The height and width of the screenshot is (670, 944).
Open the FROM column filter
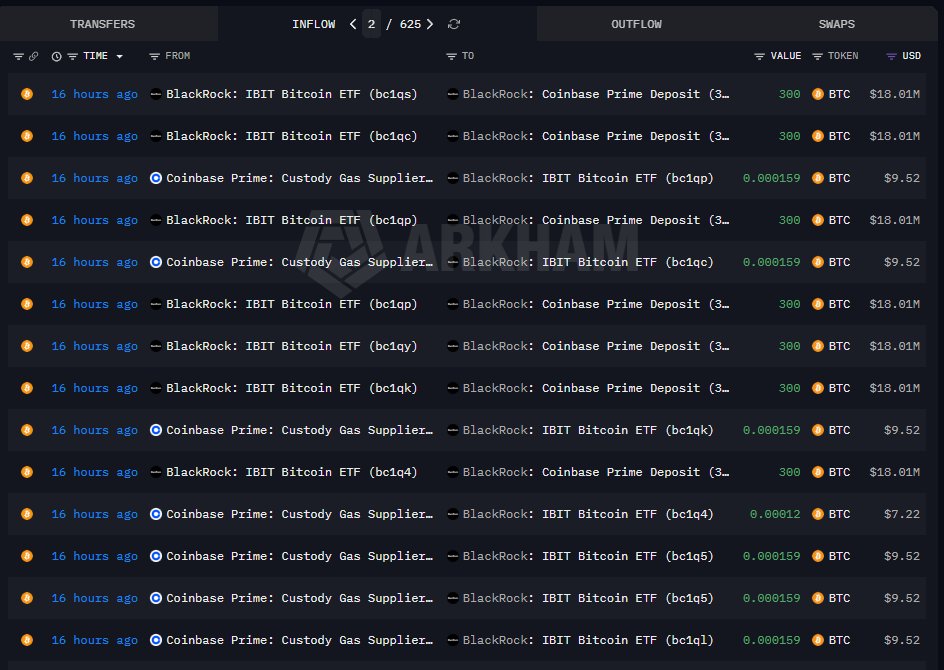tap(155, 56)
